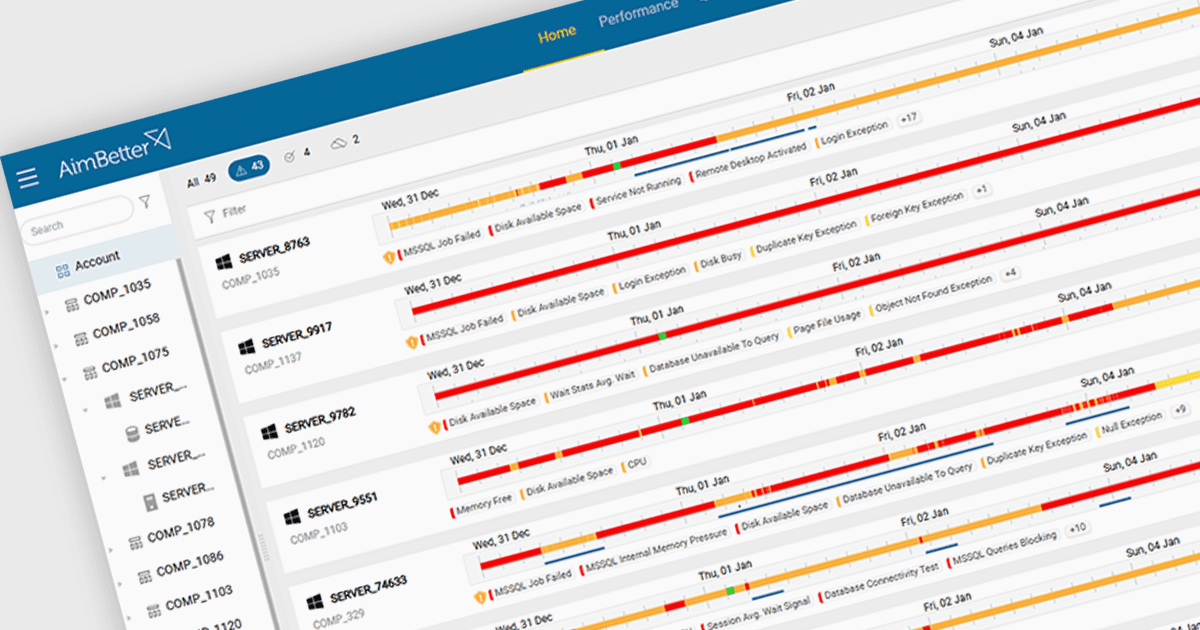The width and height of the screenshot is (1200, 630).
Task: Click the funnel icon beside the Search box
Action: [x=146, y=202]
